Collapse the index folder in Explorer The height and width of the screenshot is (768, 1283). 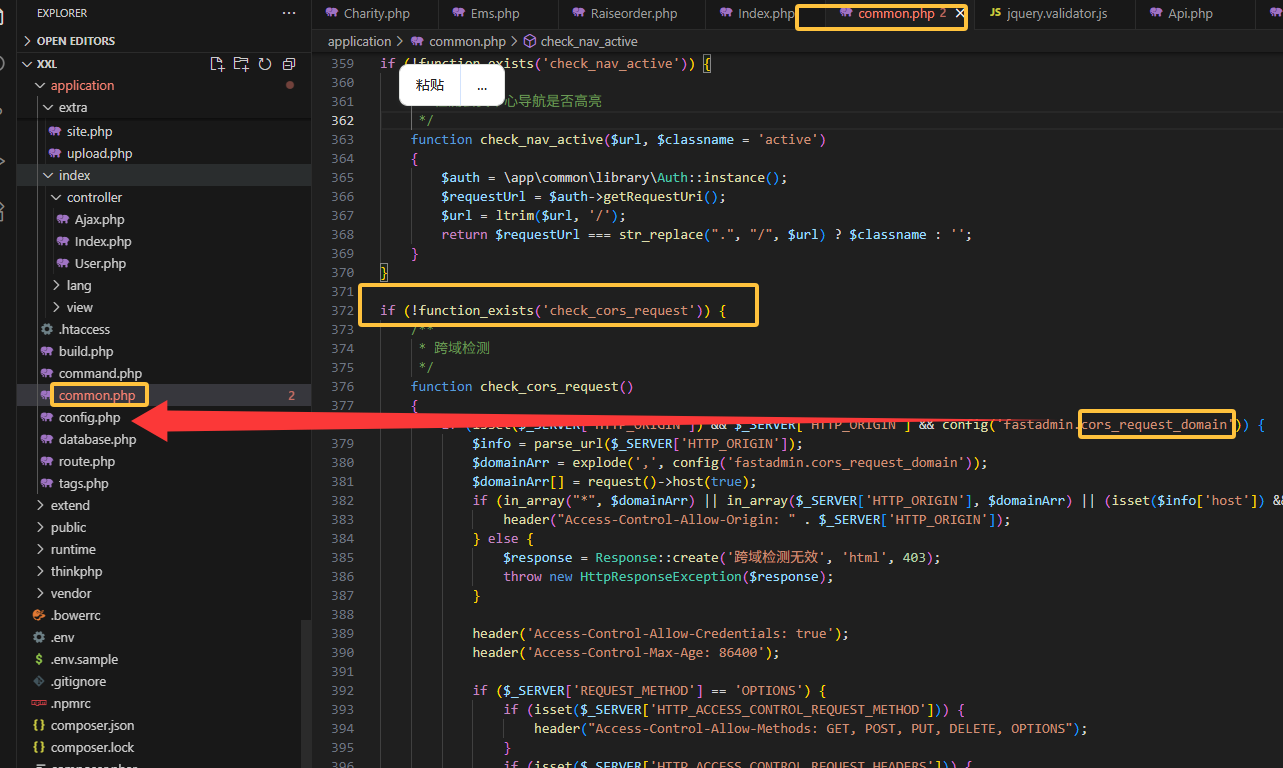[75, 176]
